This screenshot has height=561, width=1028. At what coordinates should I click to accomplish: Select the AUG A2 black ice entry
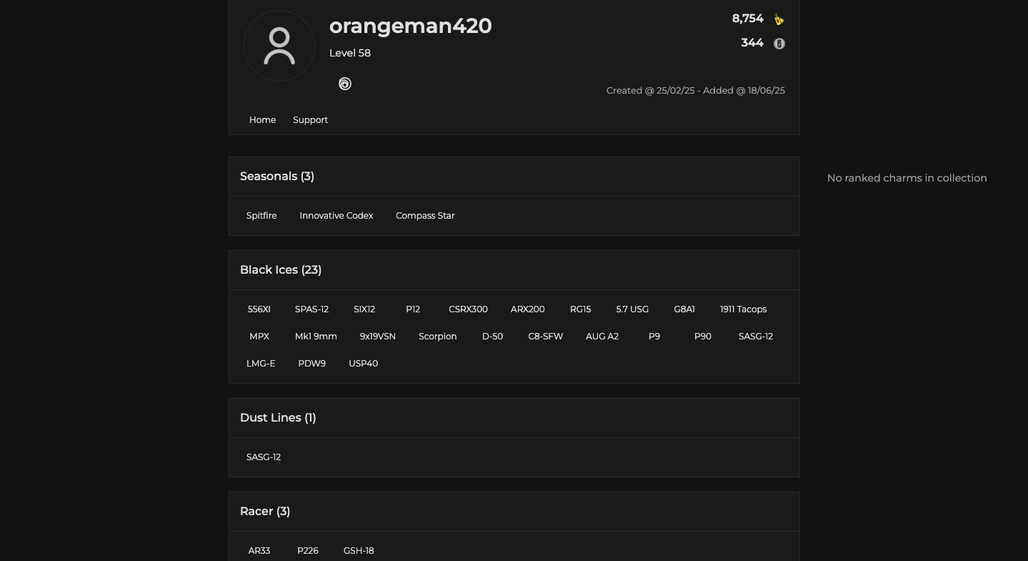click(x=602, y=336)
